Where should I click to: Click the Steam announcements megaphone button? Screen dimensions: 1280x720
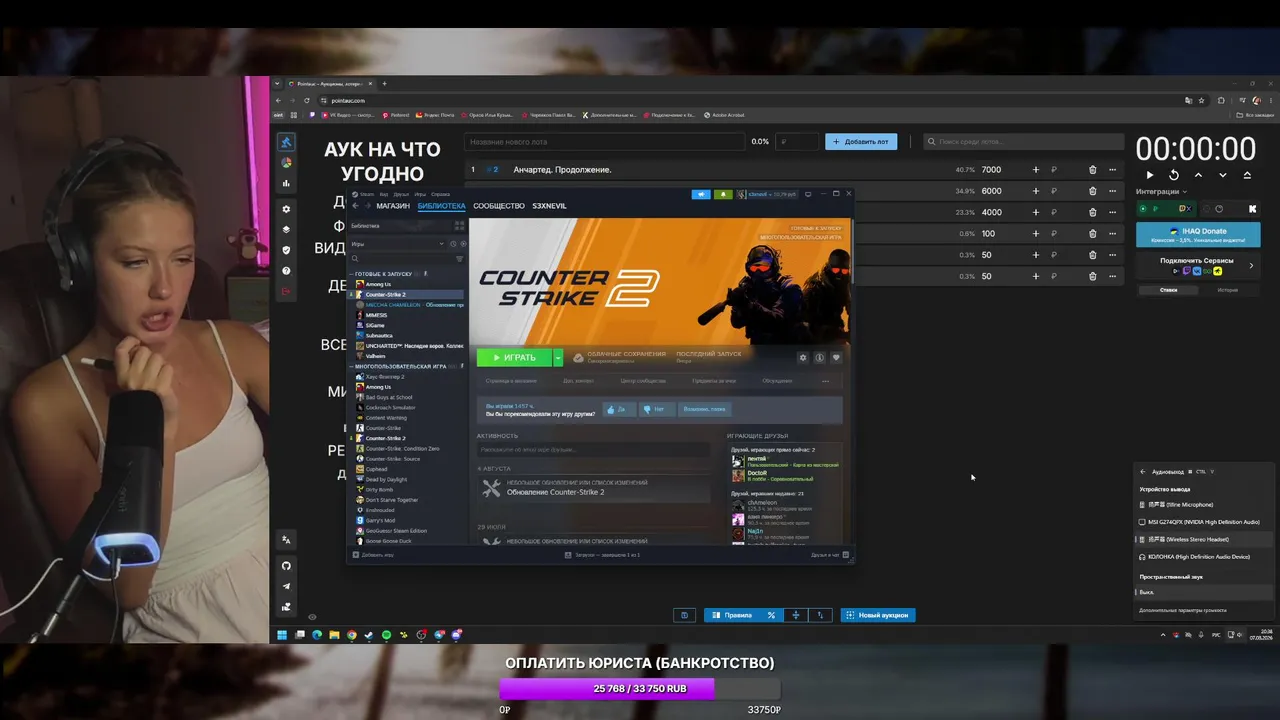click(x=701, y=194)
